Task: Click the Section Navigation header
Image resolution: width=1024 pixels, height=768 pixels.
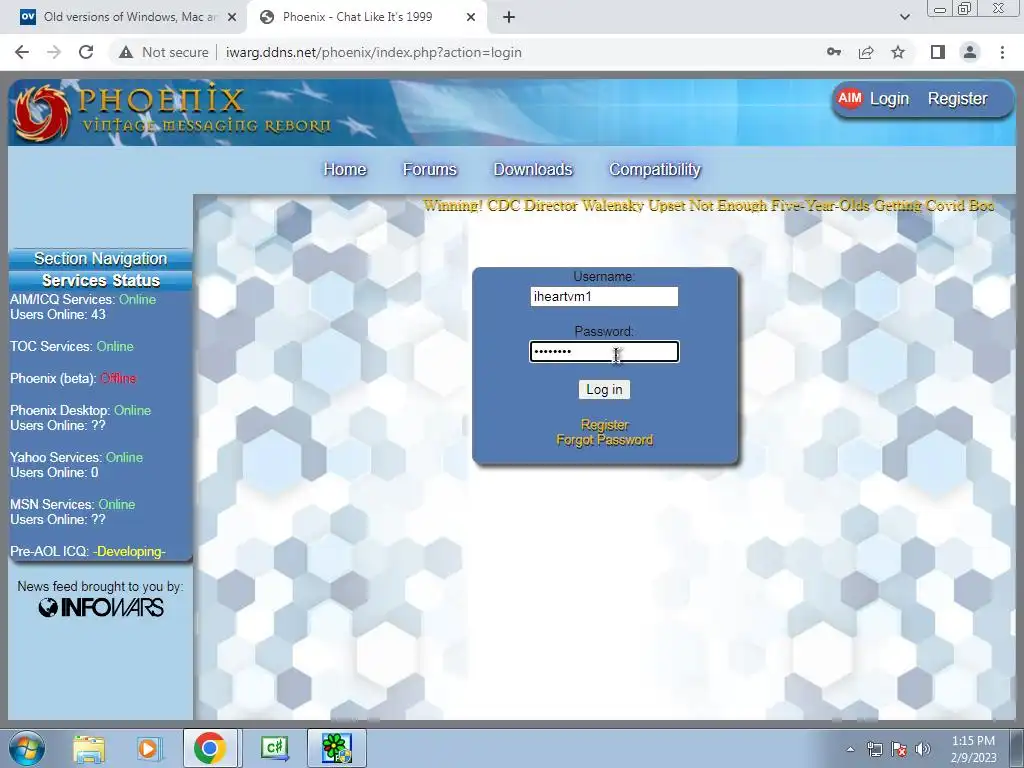Action: point(101,259)
